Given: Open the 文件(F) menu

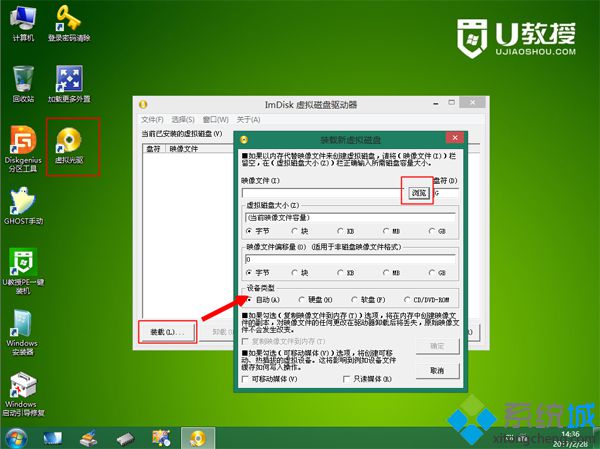Looking at the screenshot, I should 152,120.
